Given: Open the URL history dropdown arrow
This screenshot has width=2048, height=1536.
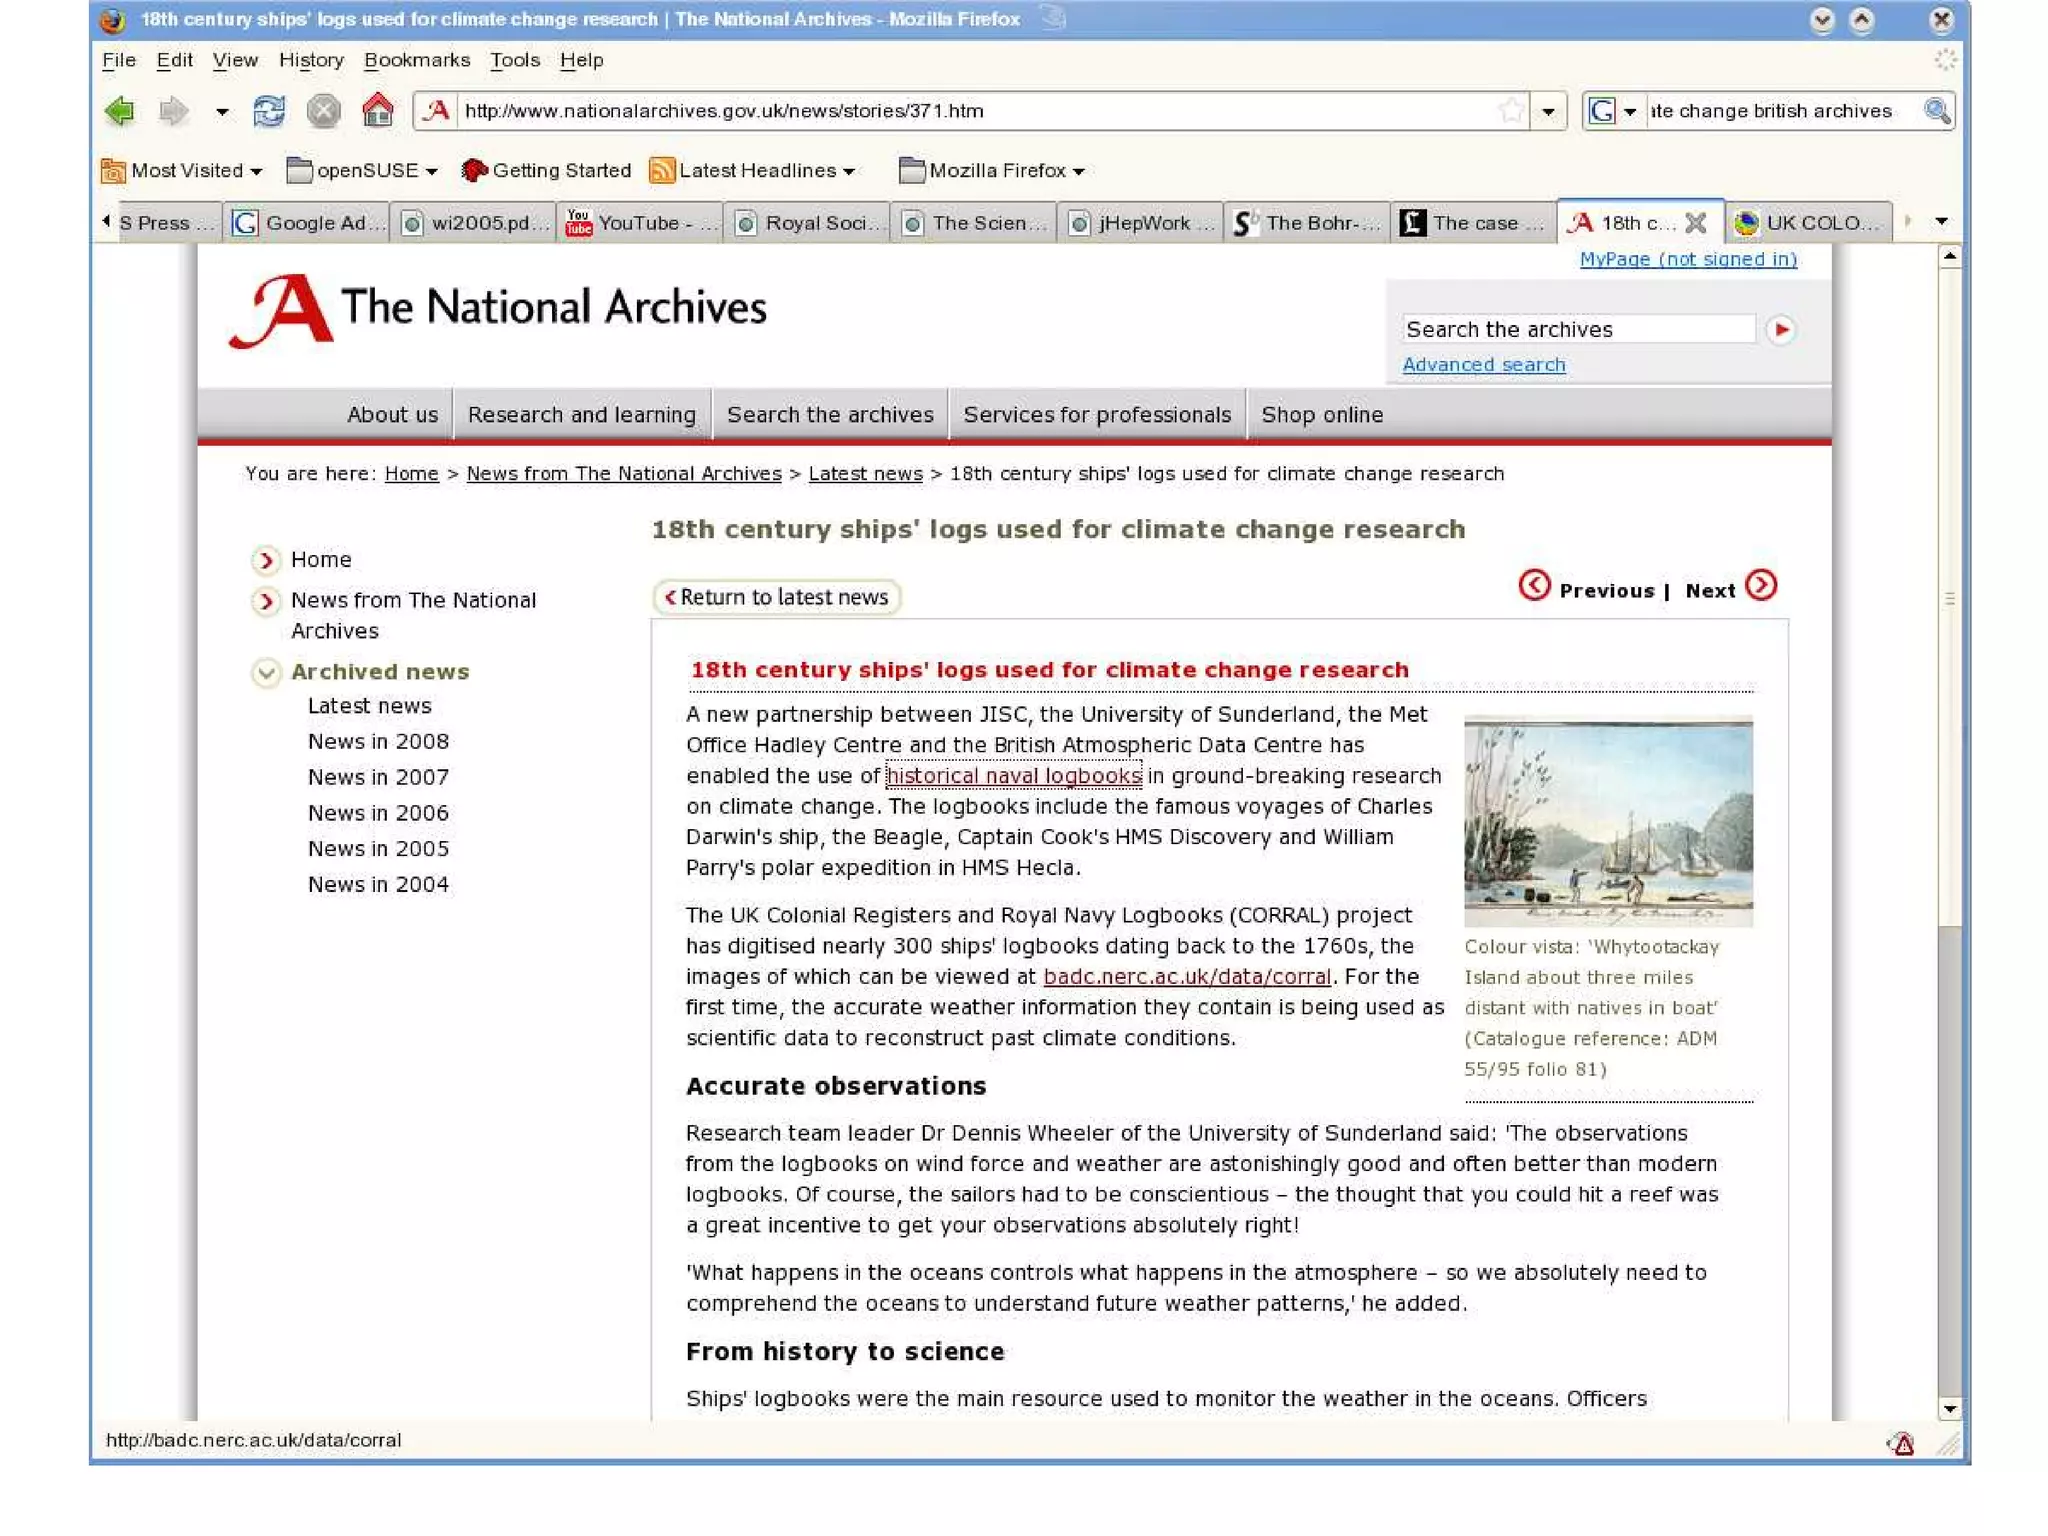Looking at the screenshot, I should (x=1548, y=111).
